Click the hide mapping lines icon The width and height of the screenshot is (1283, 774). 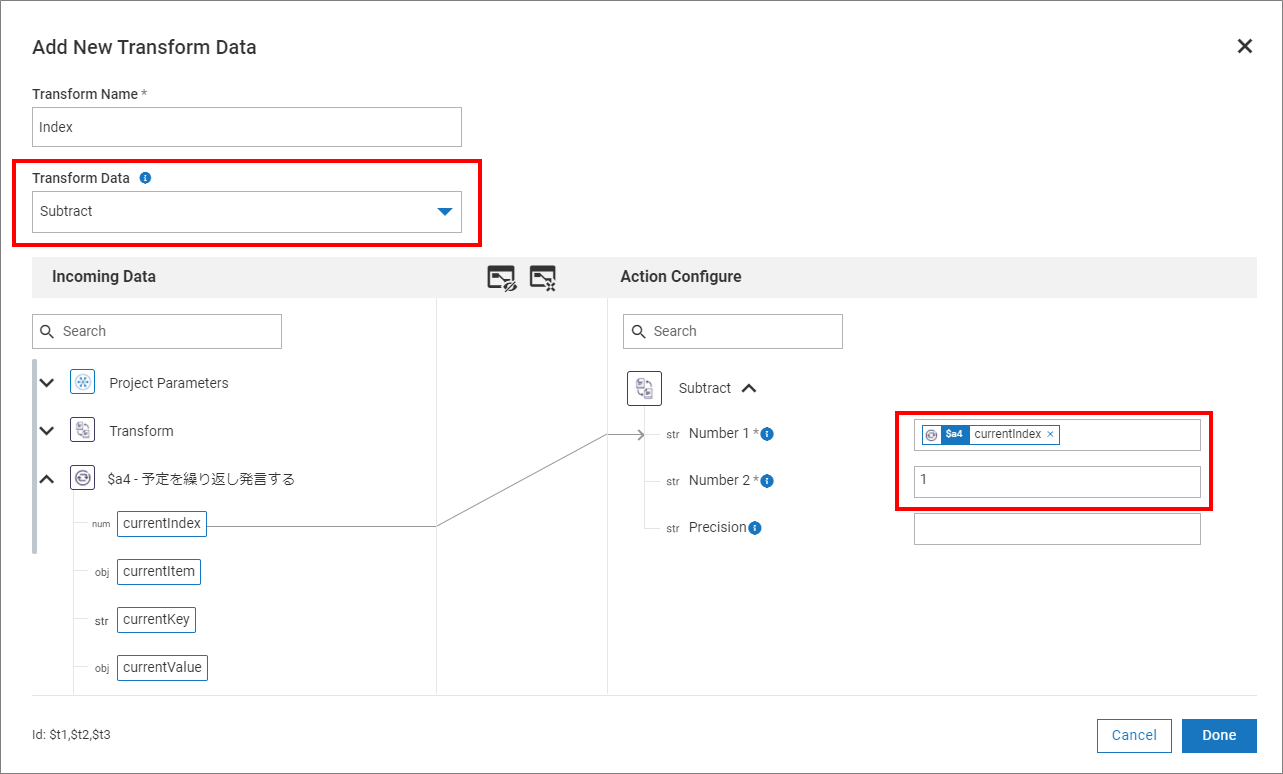(501, 278)
